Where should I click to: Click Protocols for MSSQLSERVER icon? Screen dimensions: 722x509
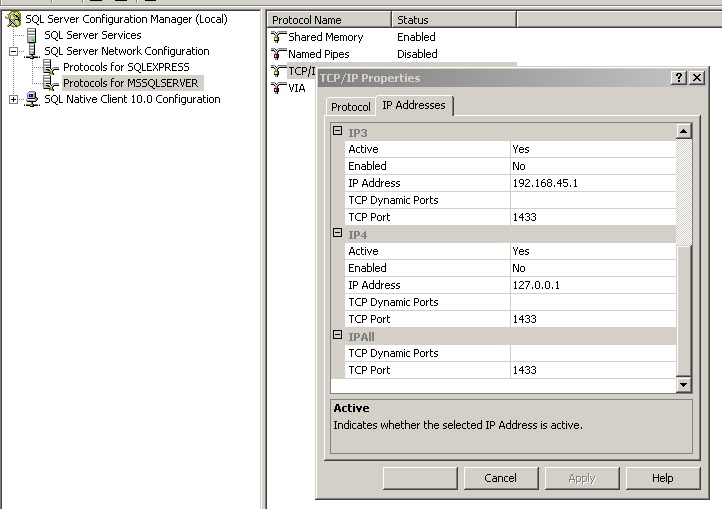(x=51, y=83)
